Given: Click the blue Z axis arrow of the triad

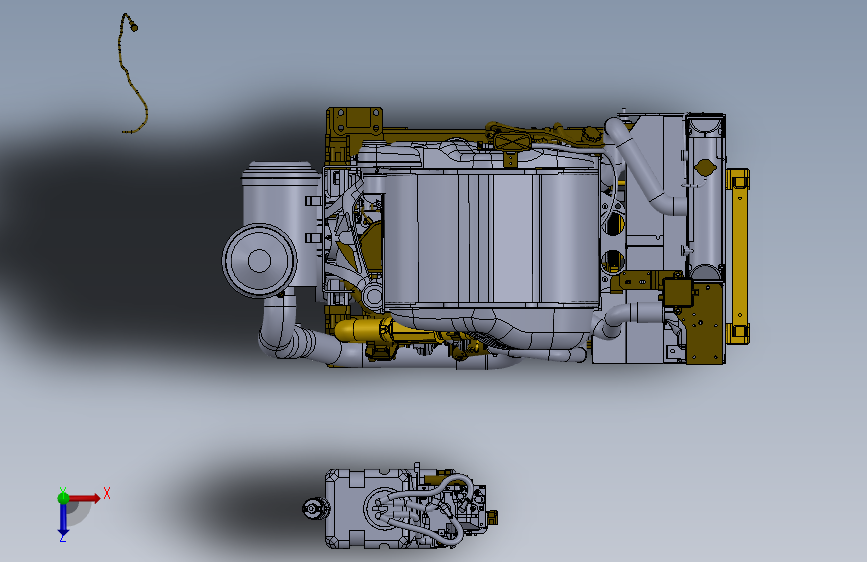Looking at the screenshot, I should [x=63, y=520].
